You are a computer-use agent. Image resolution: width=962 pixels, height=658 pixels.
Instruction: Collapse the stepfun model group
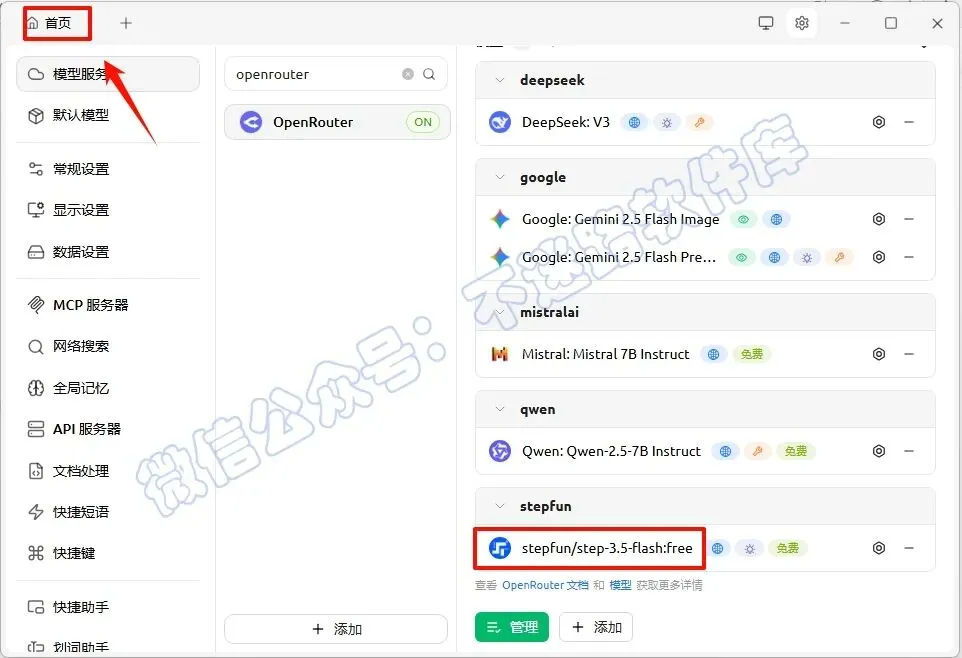[x=500, y=506]
